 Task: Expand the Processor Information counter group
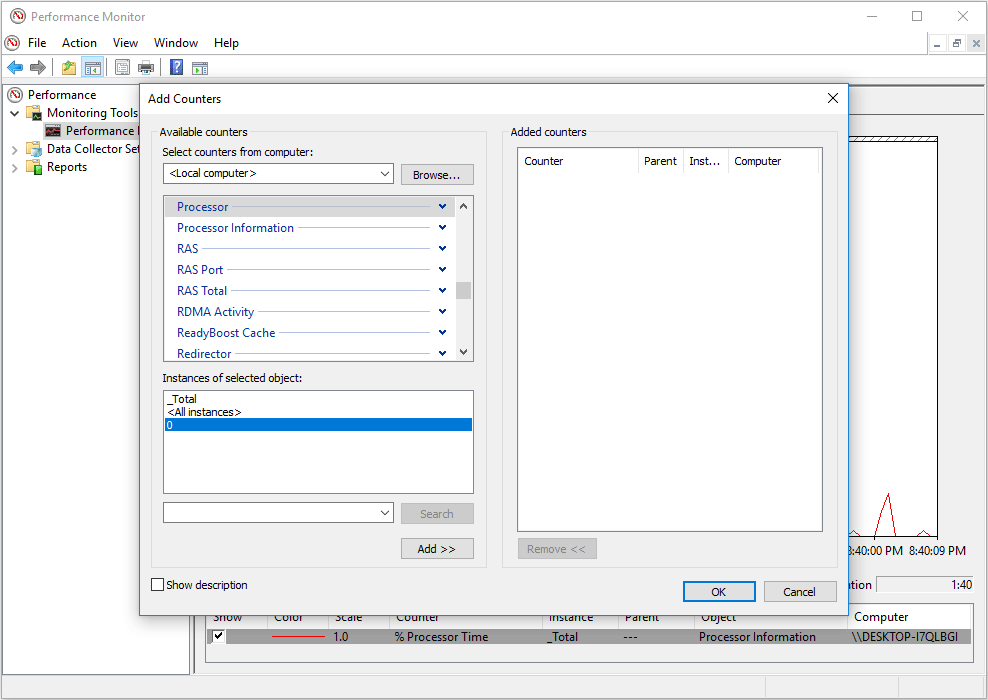pyautogui.click(x=442, y=227)
